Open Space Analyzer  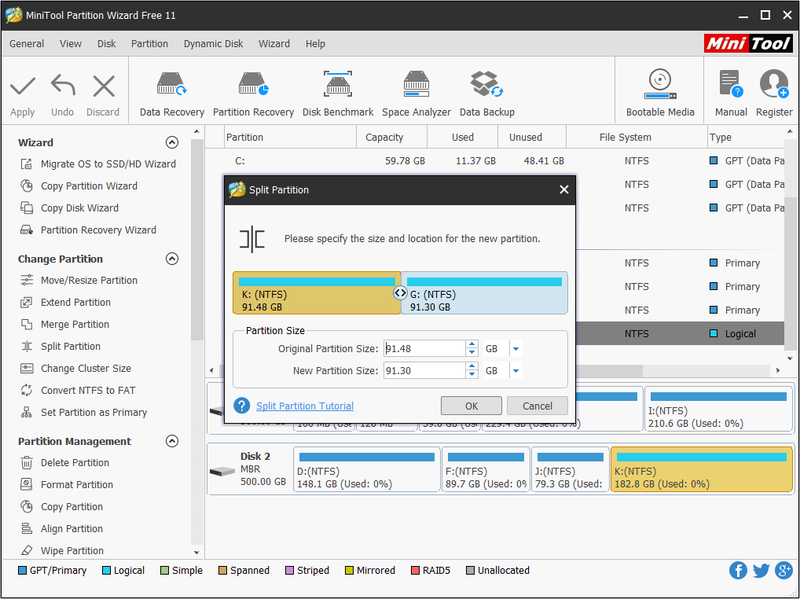pos(416,94)
